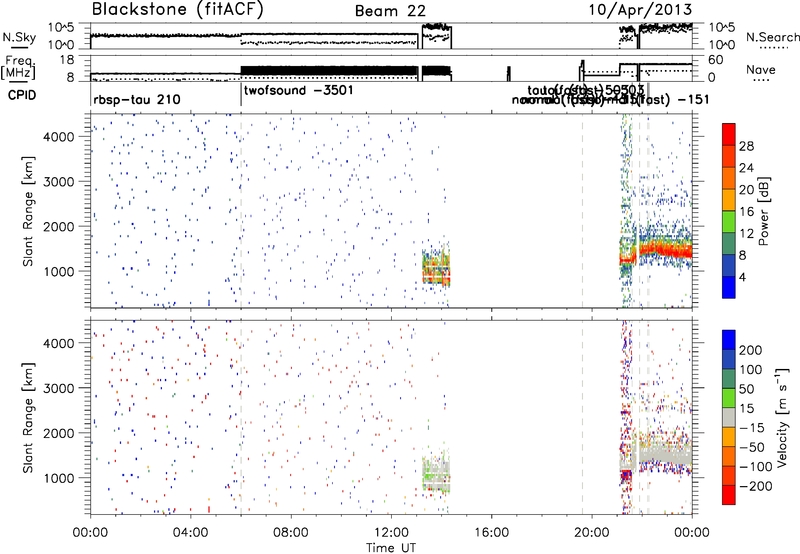
Task: Click the "N.Search" legend label
Action: (x=772, y=37)
